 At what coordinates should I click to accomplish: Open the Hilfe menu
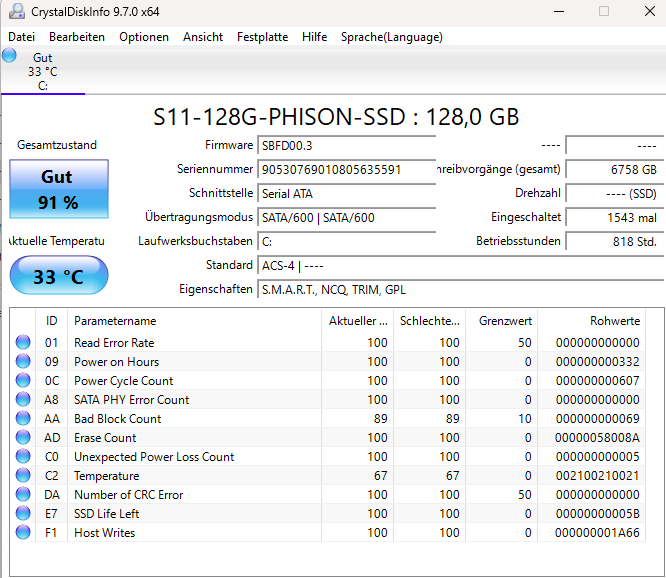(x=315, y=37)
